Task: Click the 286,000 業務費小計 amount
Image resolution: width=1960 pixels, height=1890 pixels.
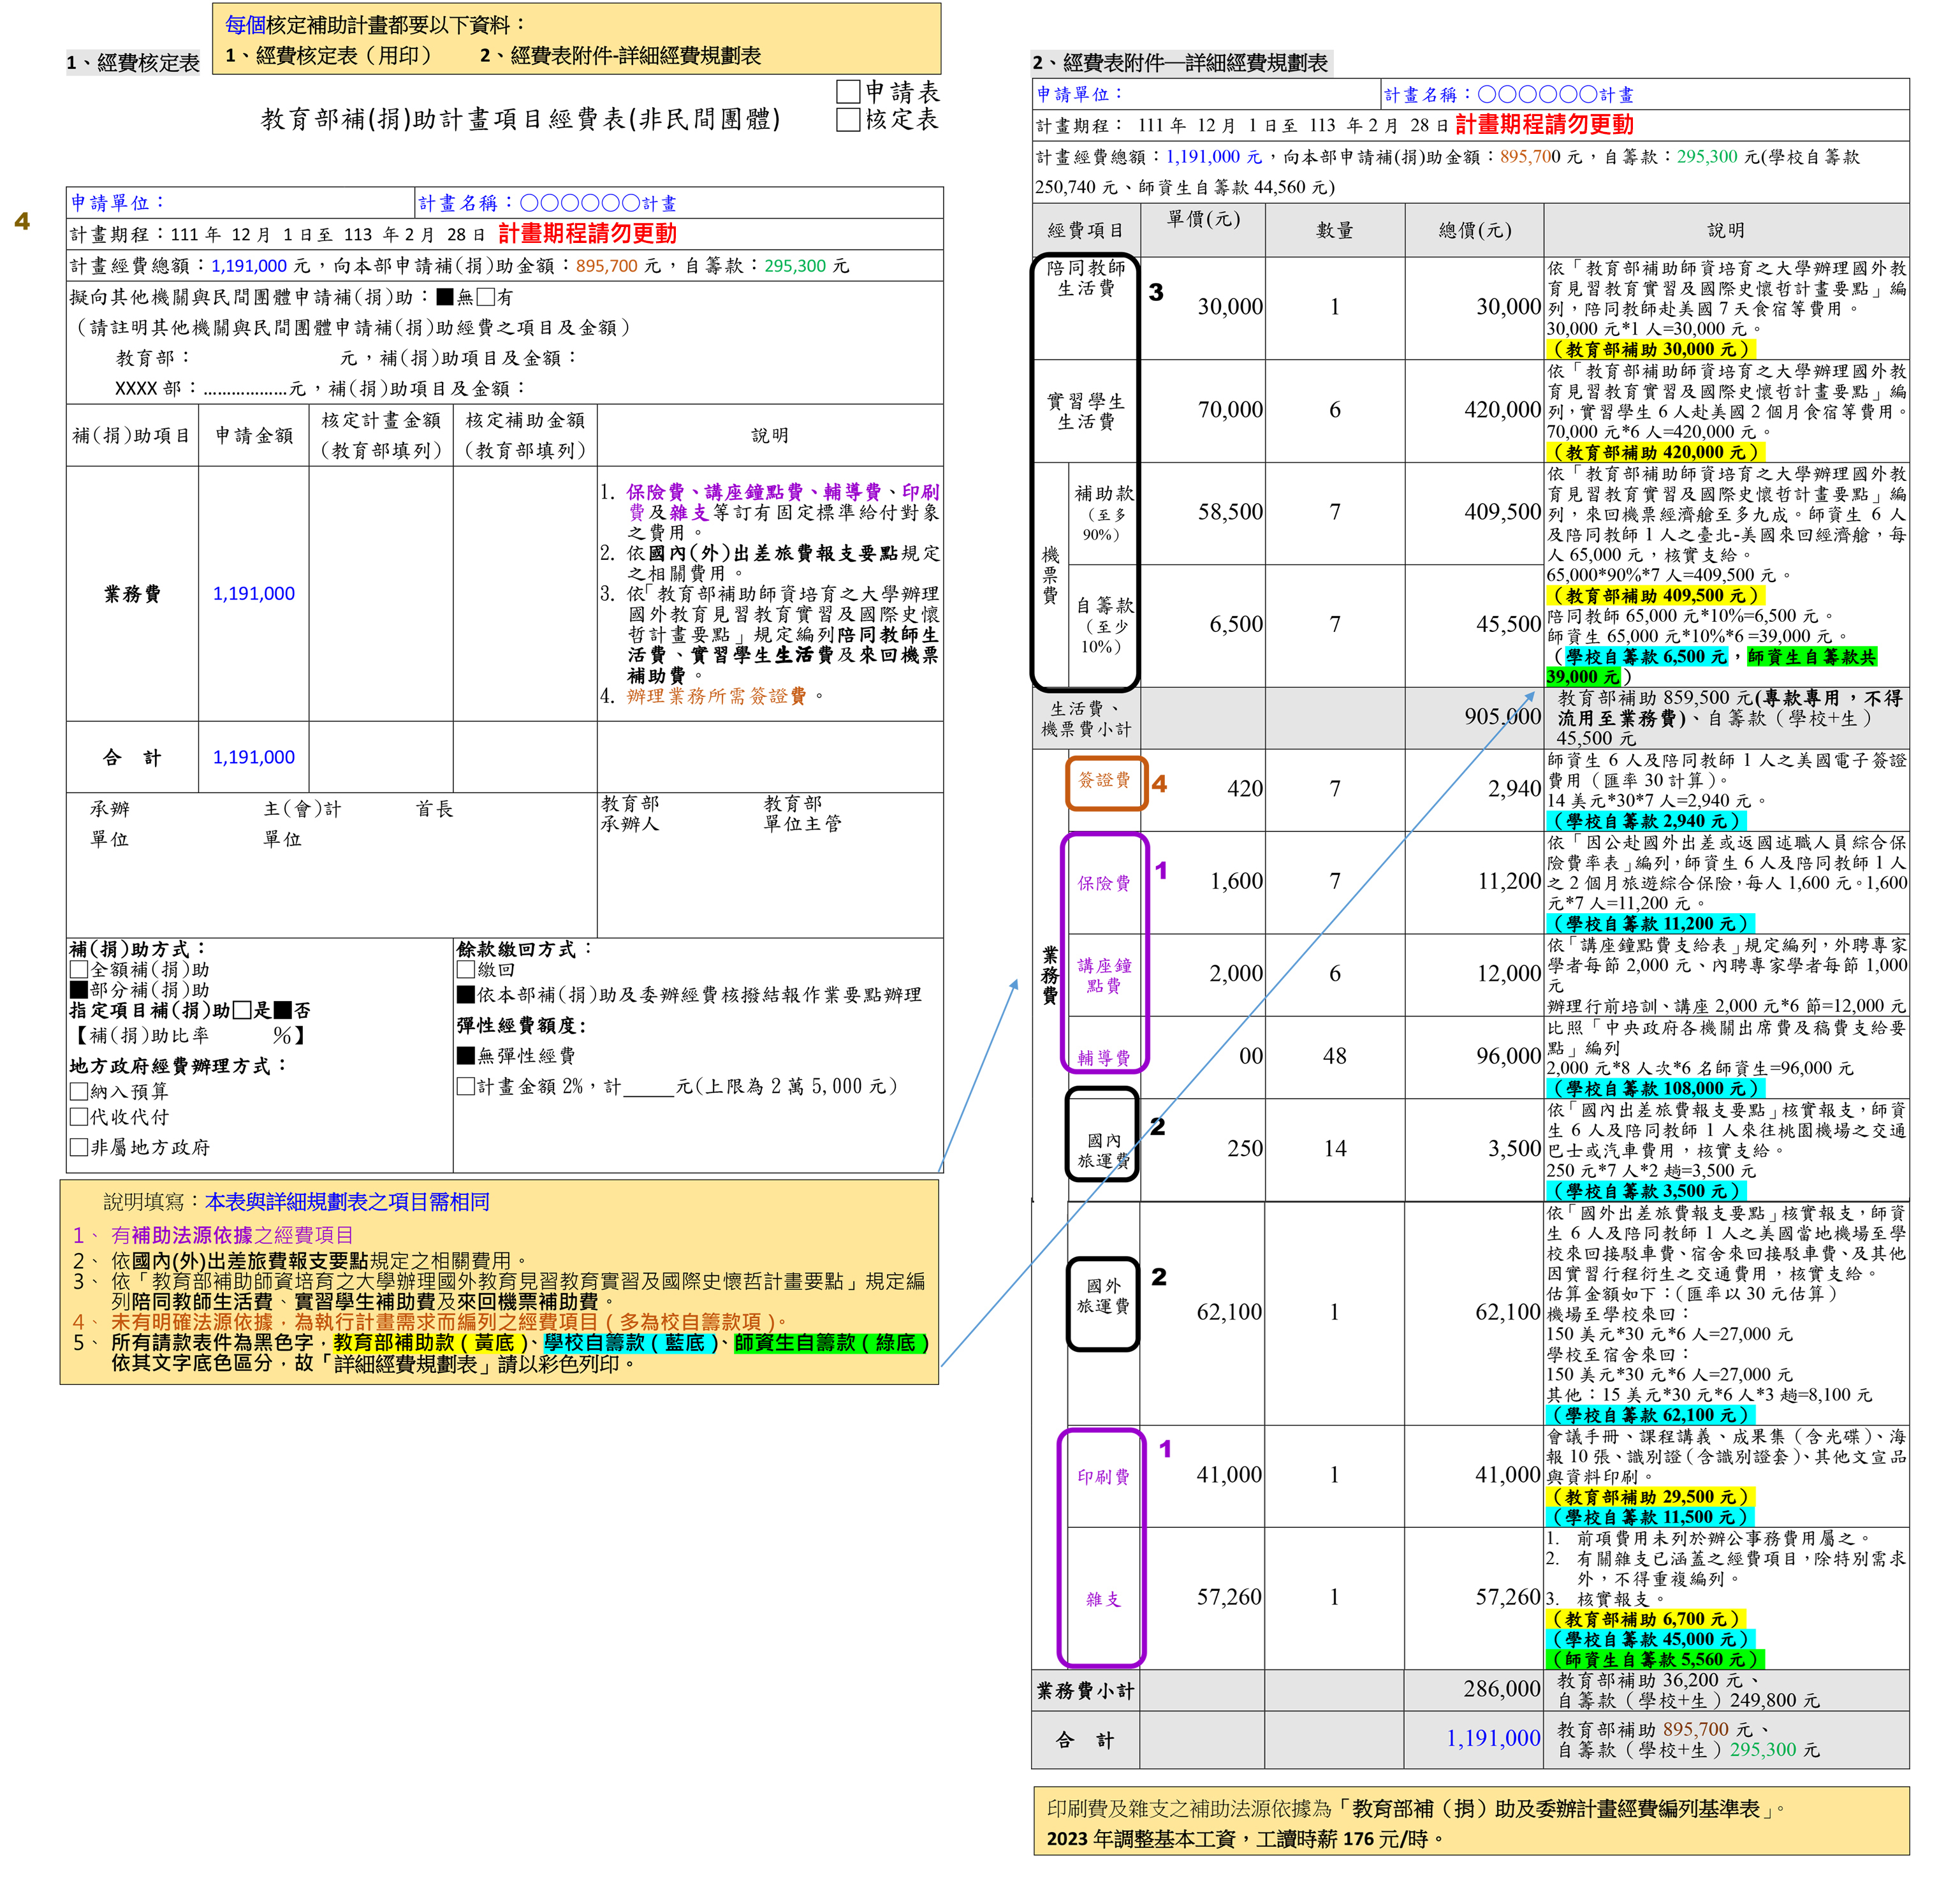Action: [x=1502, y=1689]
